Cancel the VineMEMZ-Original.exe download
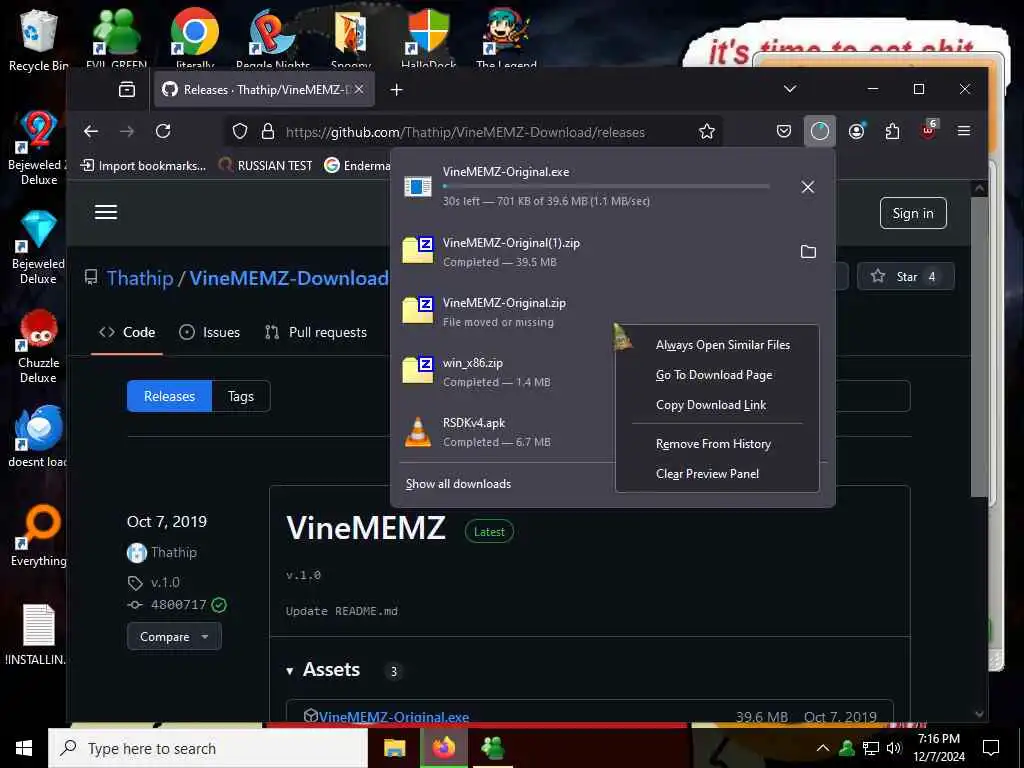This screenshot has height=768, width=1024. 808,187
